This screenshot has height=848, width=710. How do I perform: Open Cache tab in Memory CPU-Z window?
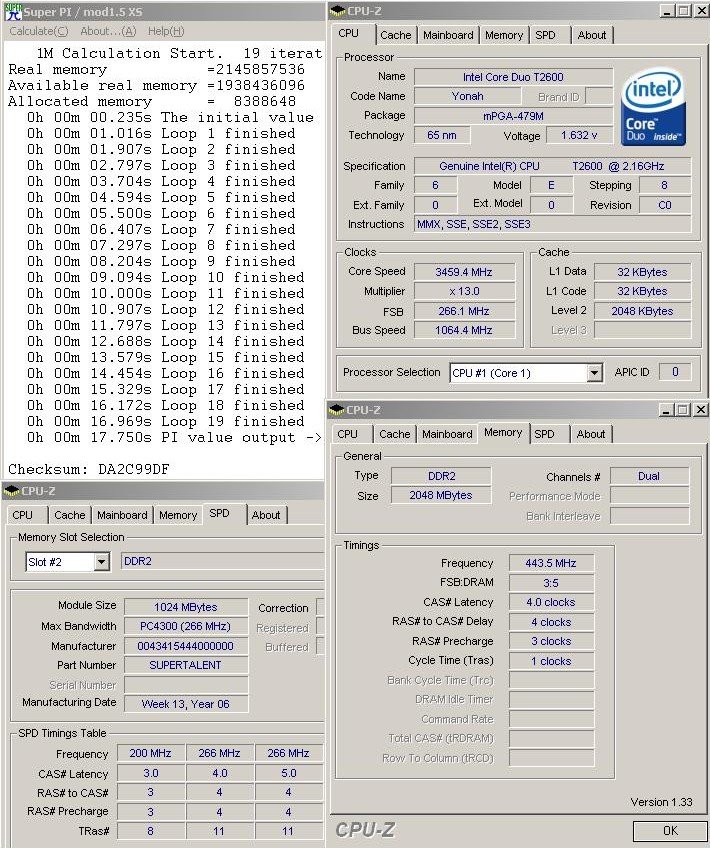(395, 434)
